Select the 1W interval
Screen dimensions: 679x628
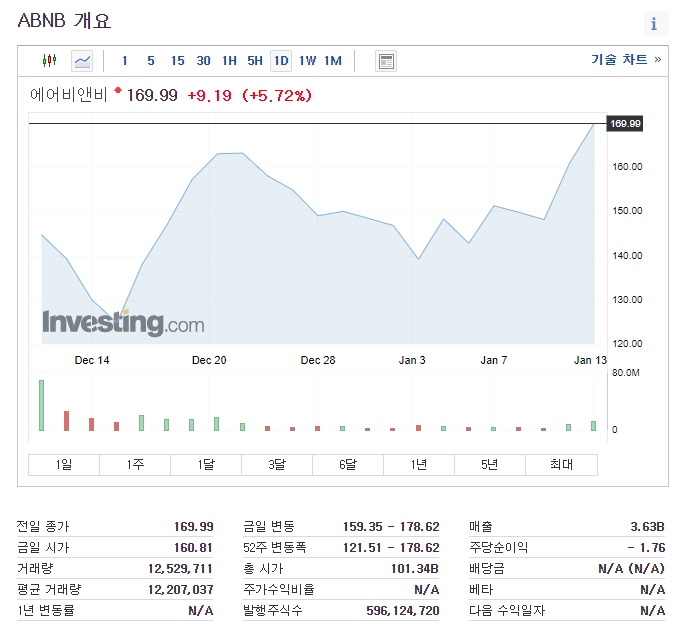click(x=307, y=61)
